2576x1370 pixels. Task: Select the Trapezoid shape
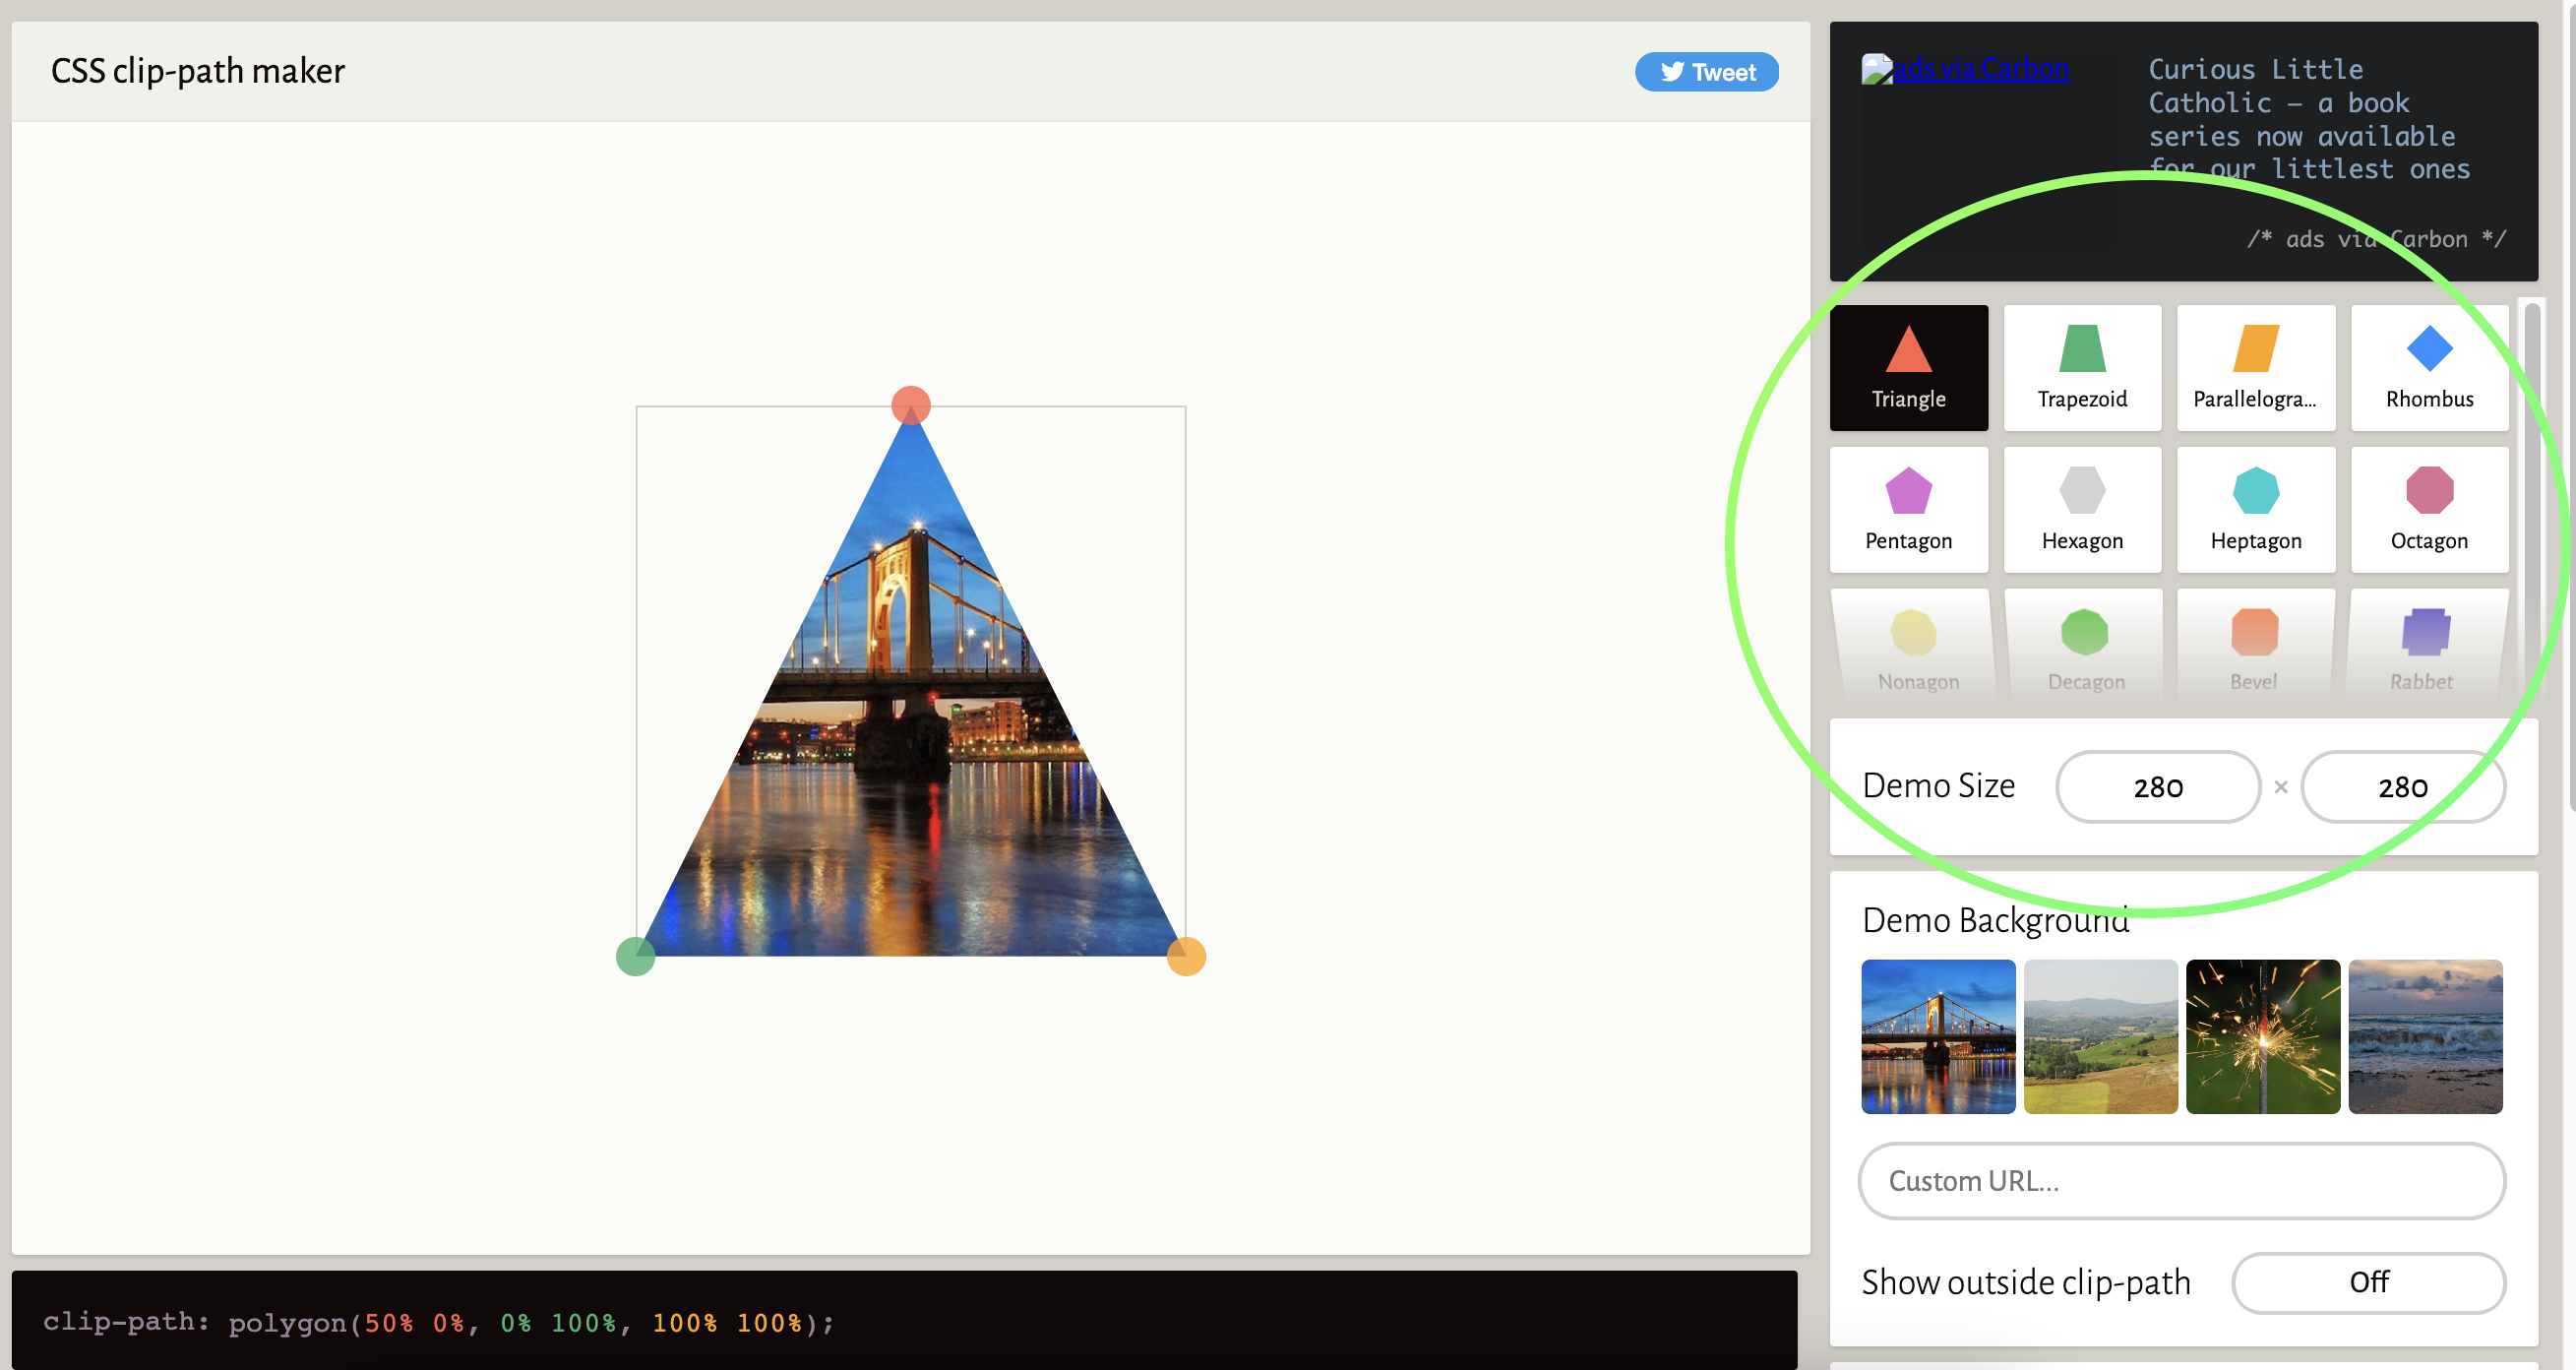2082,367
